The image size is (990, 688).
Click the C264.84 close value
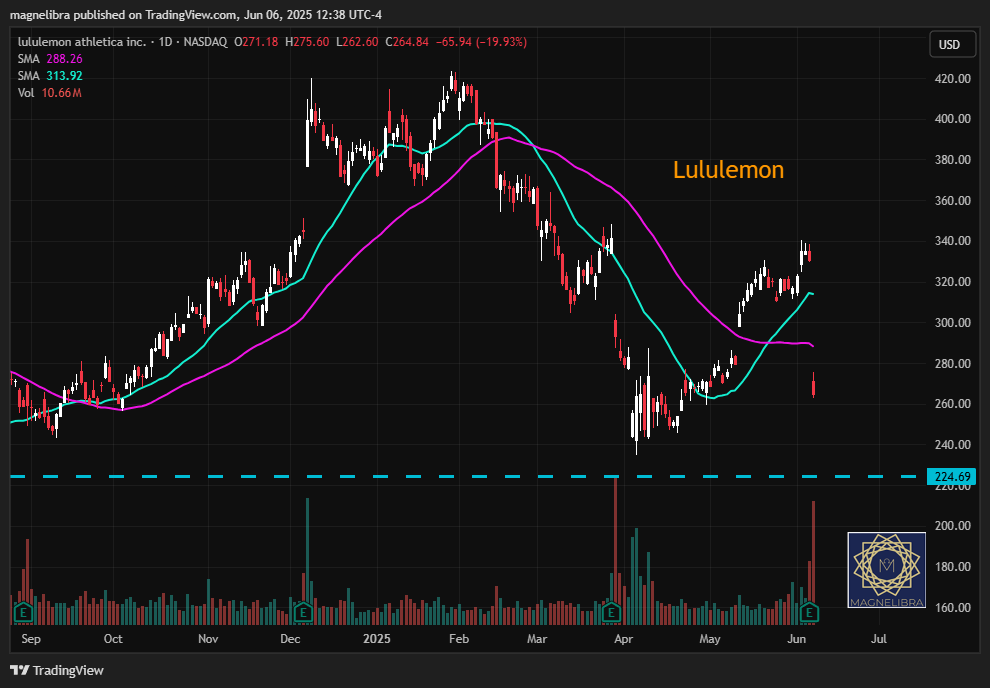(407, 42)
